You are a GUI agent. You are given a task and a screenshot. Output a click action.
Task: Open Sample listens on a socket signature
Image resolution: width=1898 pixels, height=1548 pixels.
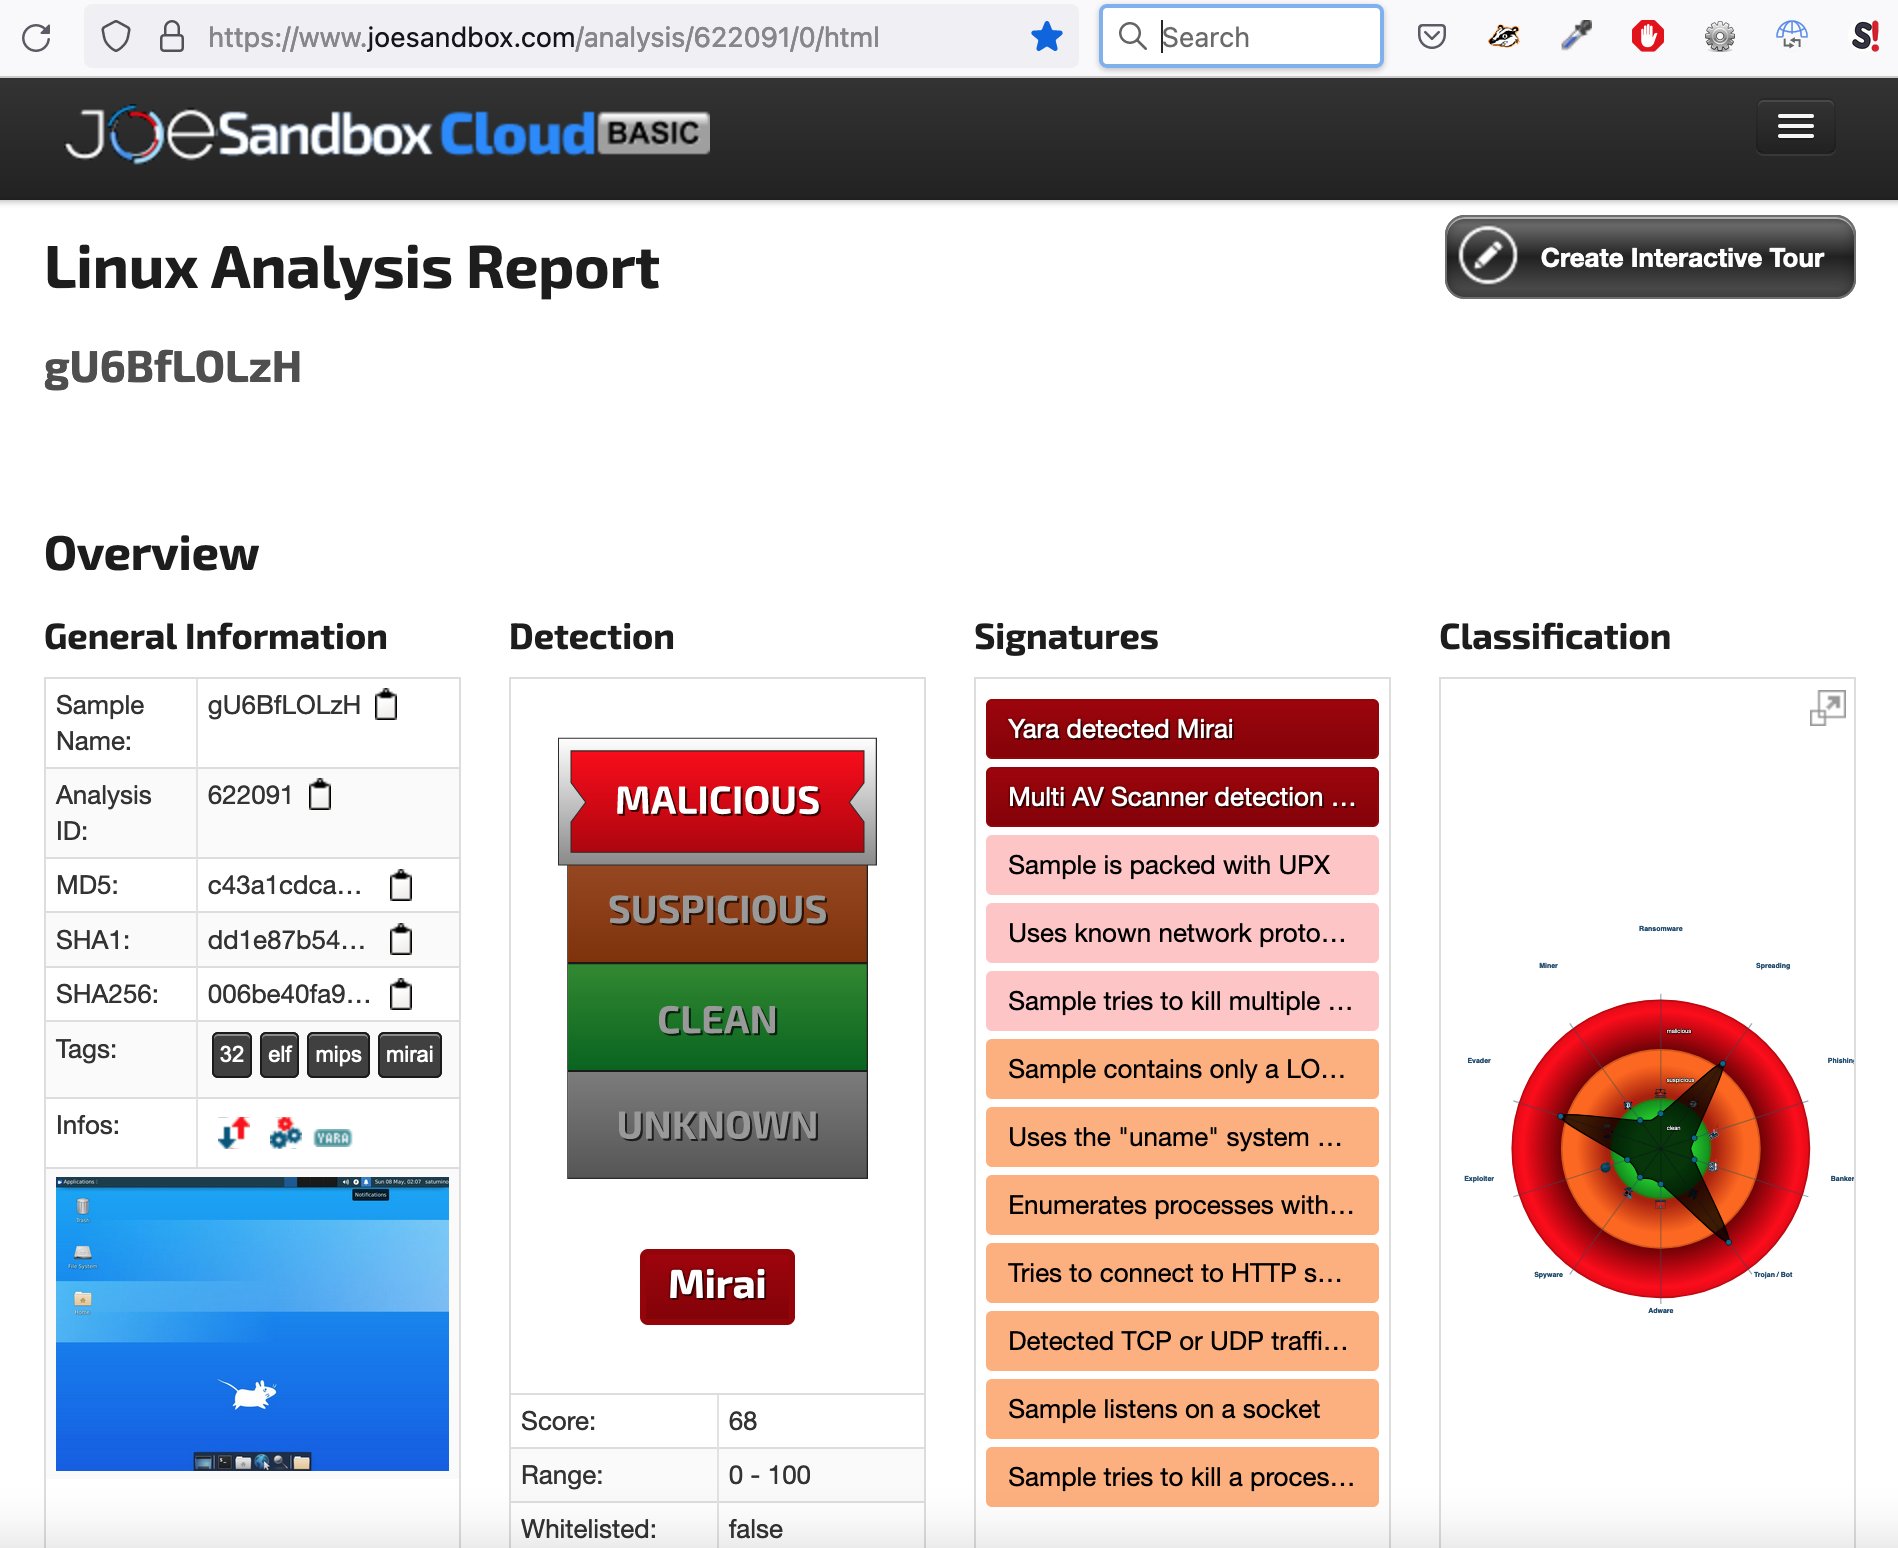click(1182, 1409)
